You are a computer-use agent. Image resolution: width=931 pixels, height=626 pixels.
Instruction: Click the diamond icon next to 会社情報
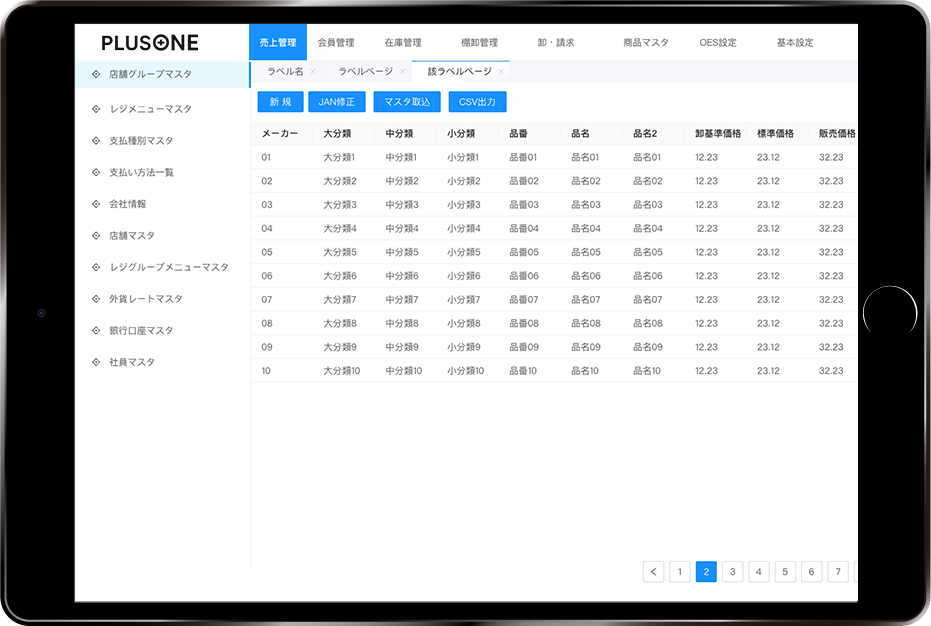point(95,204)
